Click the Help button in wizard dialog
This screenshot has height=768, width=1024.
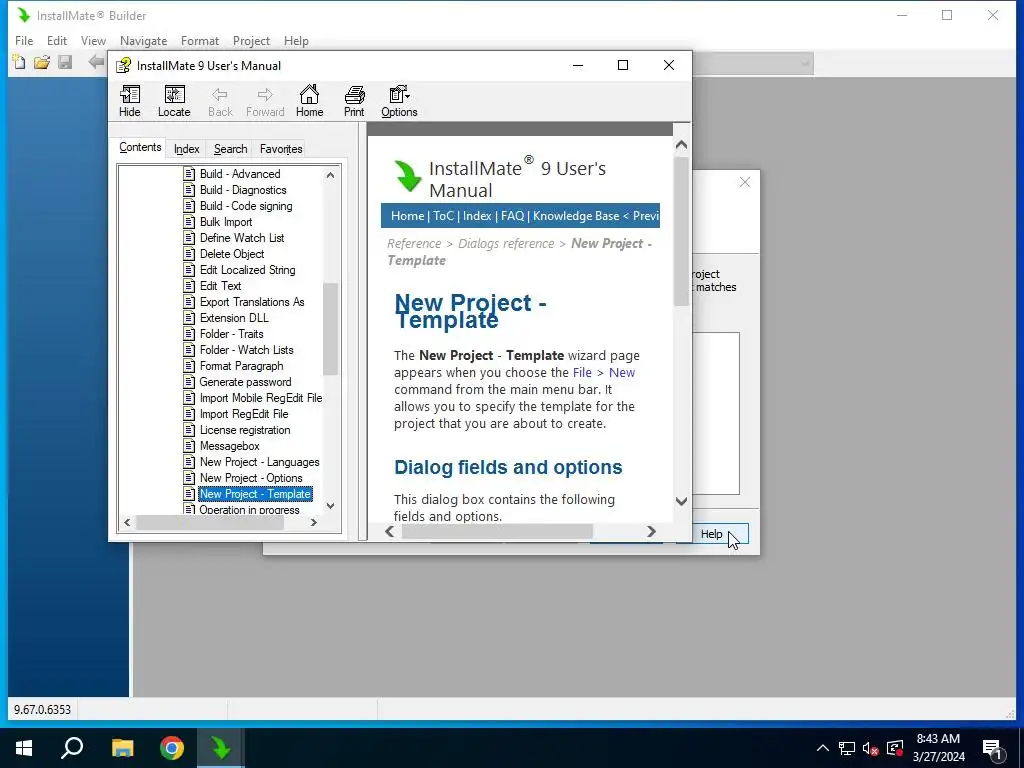(x=720, y=534)
